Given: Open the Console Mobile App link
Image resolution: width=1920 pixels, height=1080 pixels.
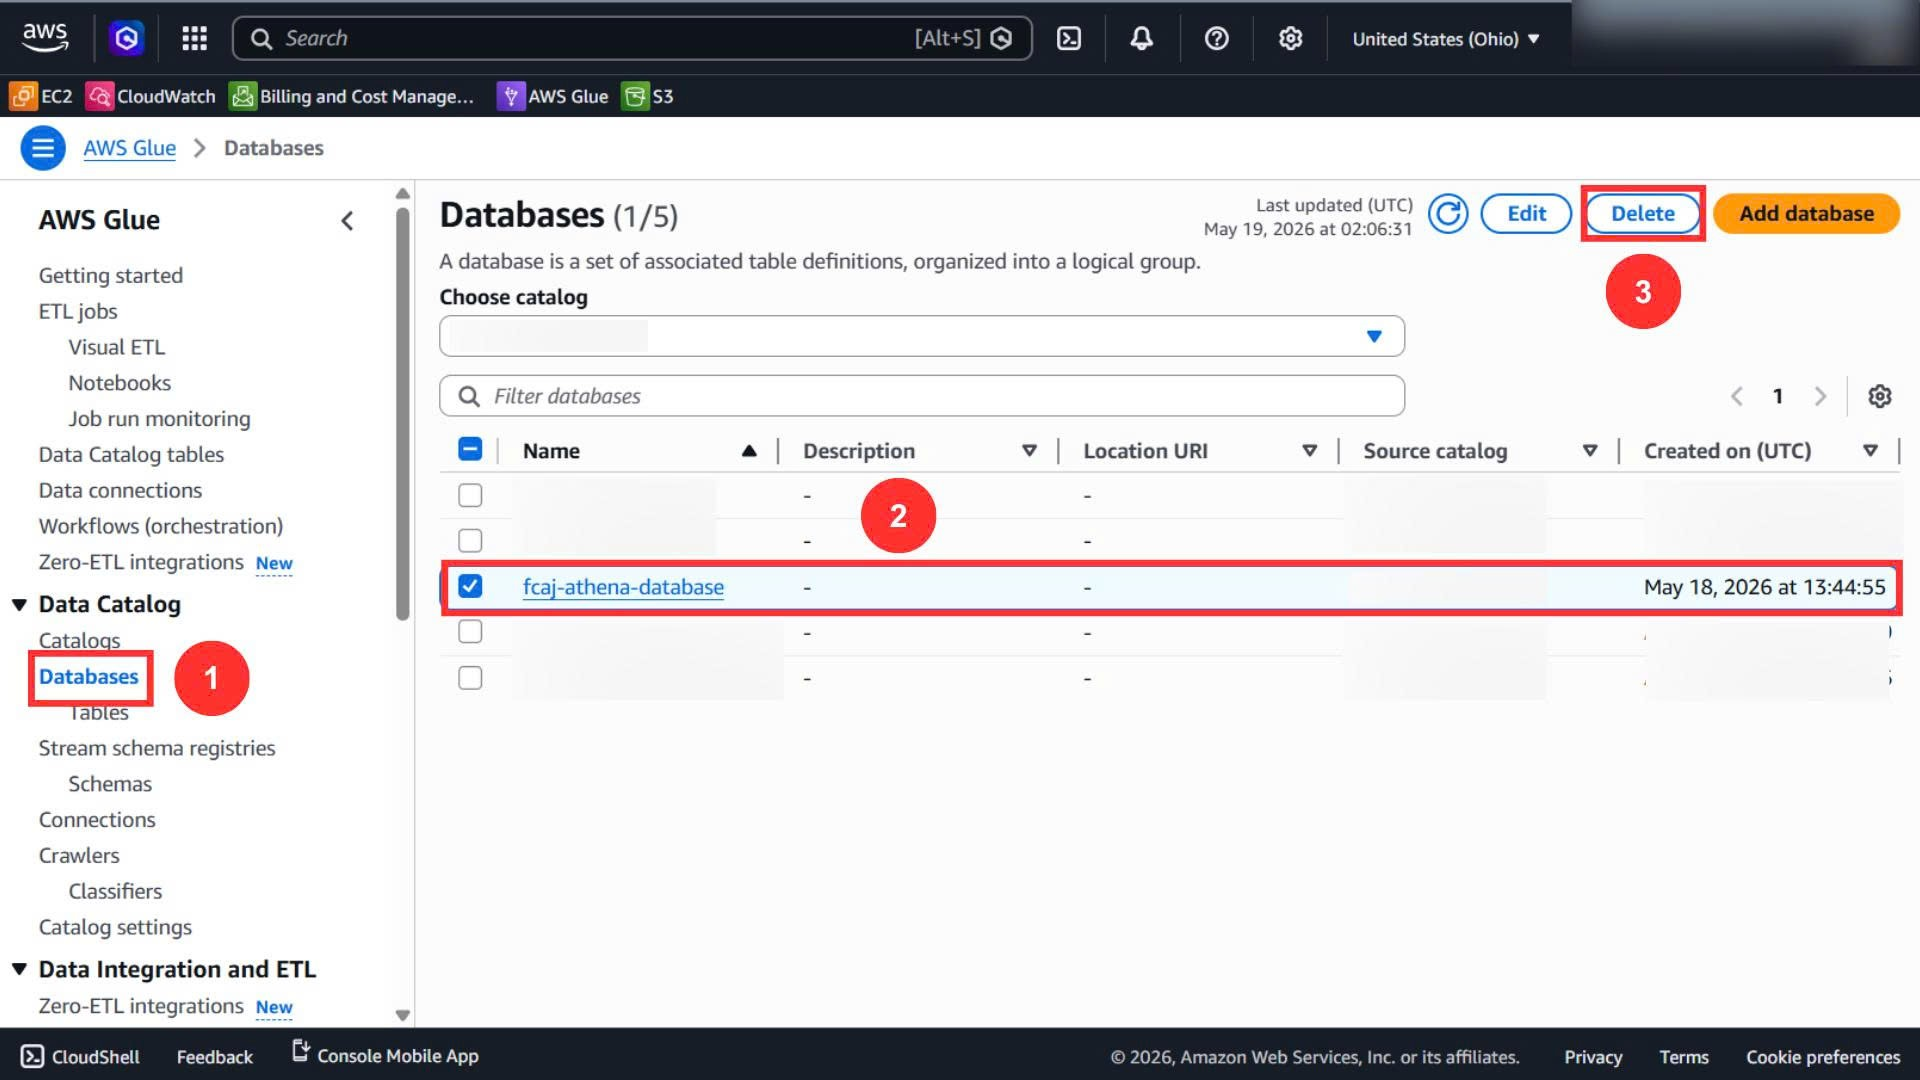Looking at the screenshot, I should click(385, 1054).
